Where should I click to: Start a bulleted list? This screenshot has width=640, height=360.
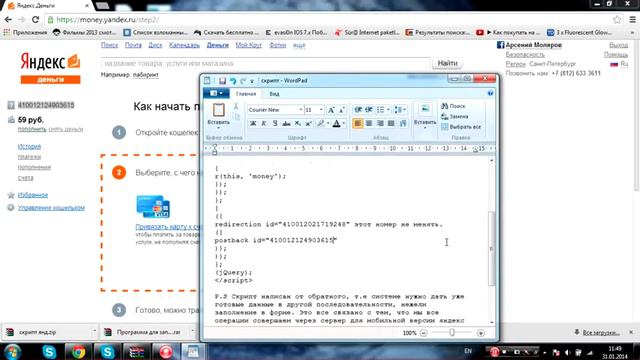380,109
